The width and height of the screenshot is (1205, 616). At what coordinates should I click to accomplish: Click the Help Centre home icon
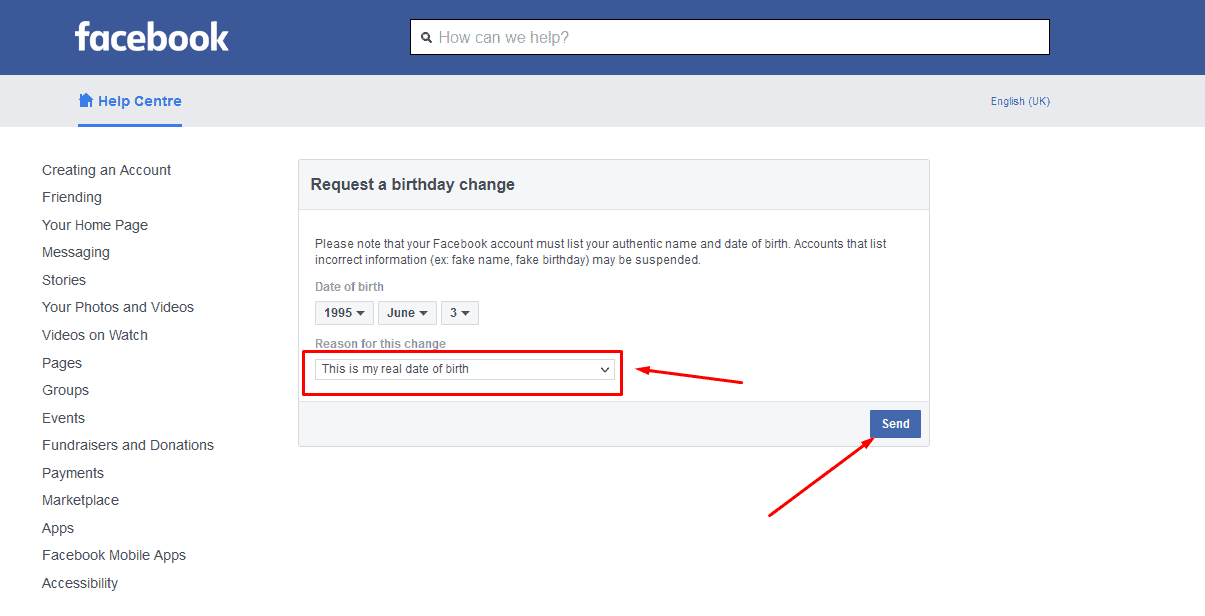(86, 101)
